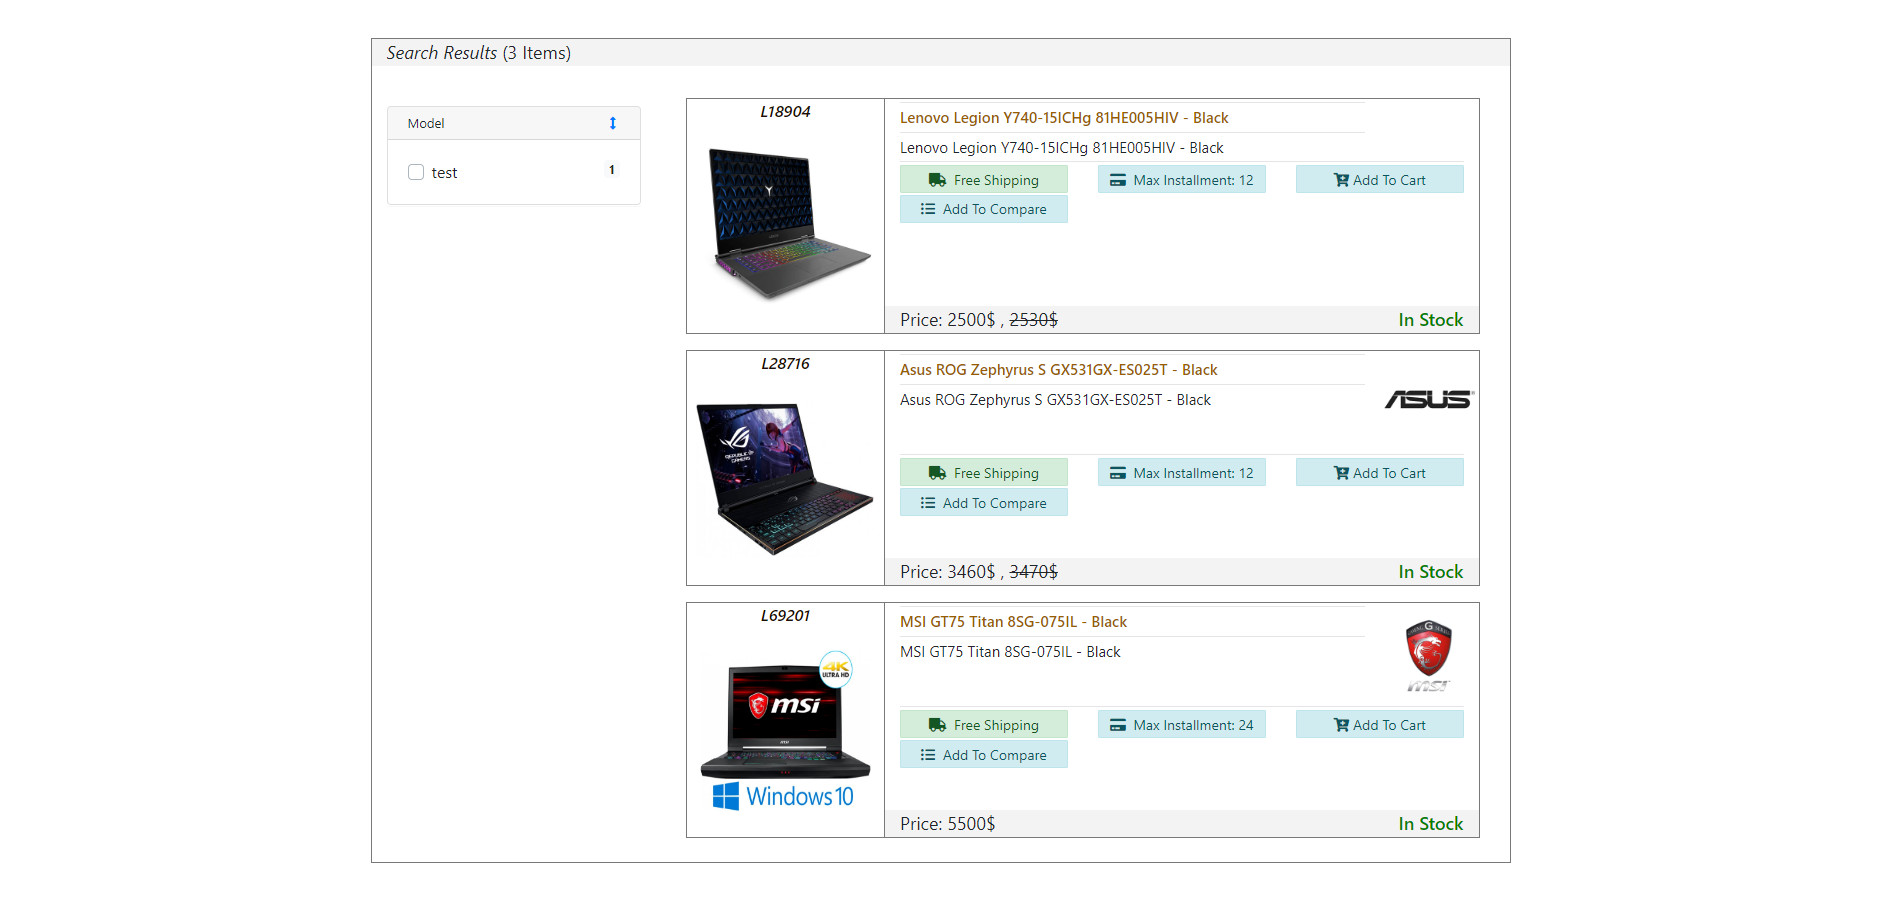Expand the Model filter panel header
The image size is (1900, 902).
tap(514, 123)
